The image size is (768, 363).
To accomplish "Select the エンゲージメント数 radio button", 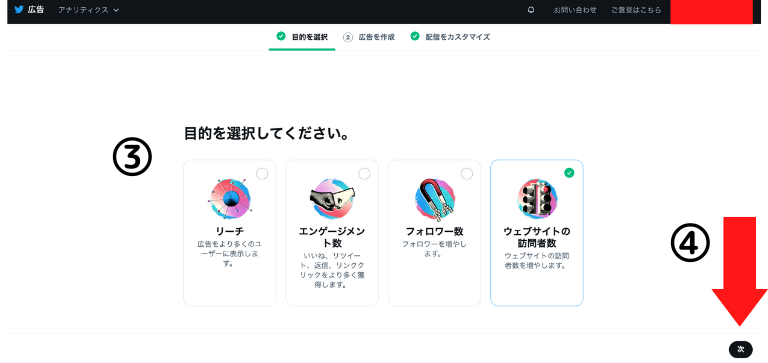I will 364,173.
